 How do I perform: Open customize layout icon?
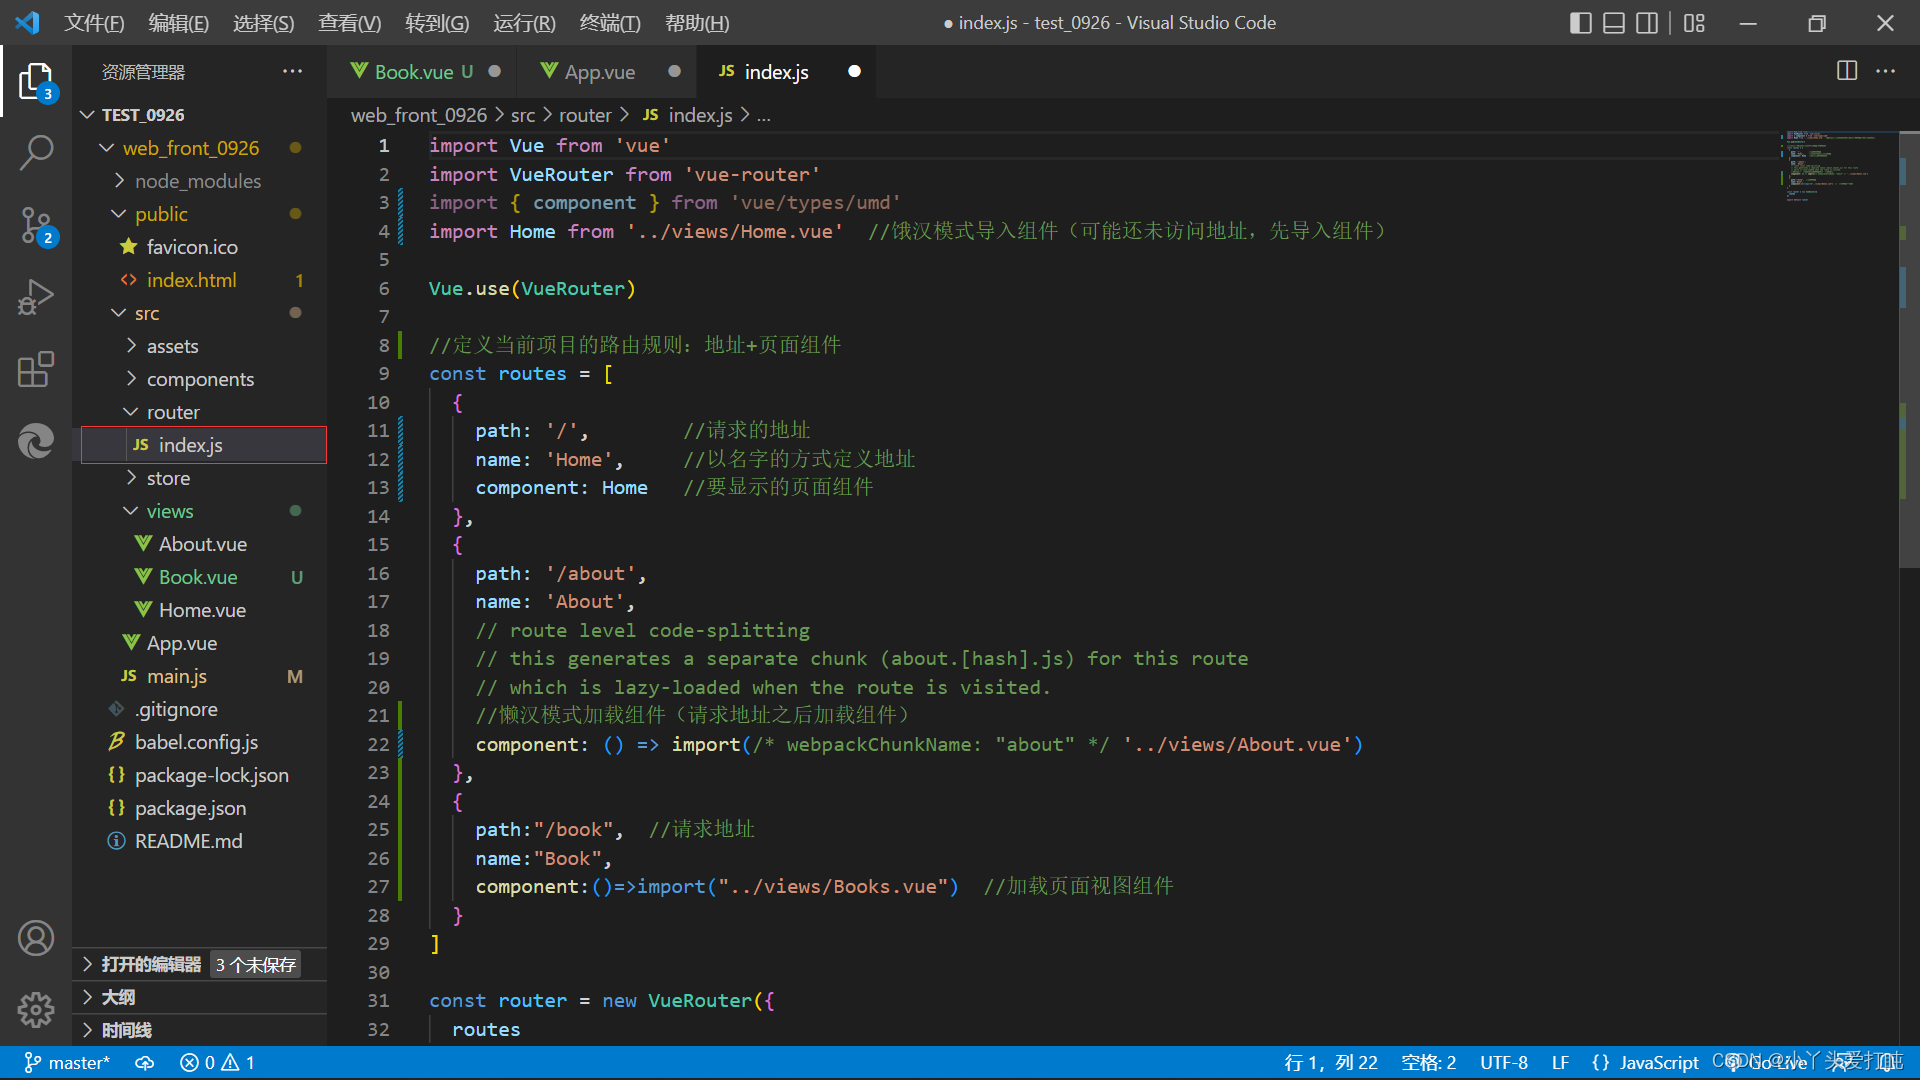[x=1694, y=23]
